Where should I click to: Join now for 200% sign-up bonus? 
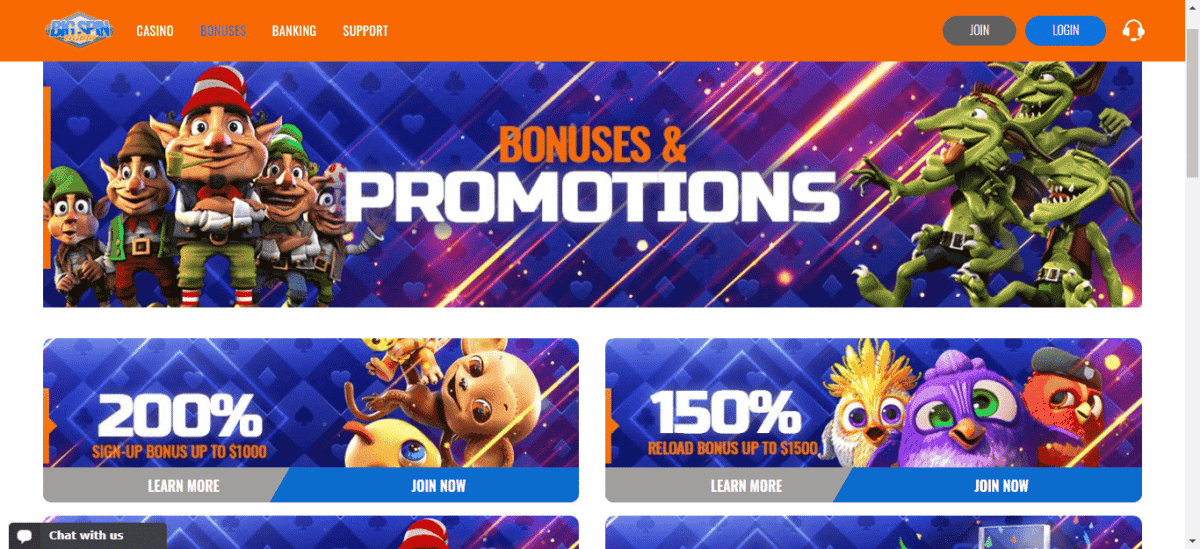(438, 485)
